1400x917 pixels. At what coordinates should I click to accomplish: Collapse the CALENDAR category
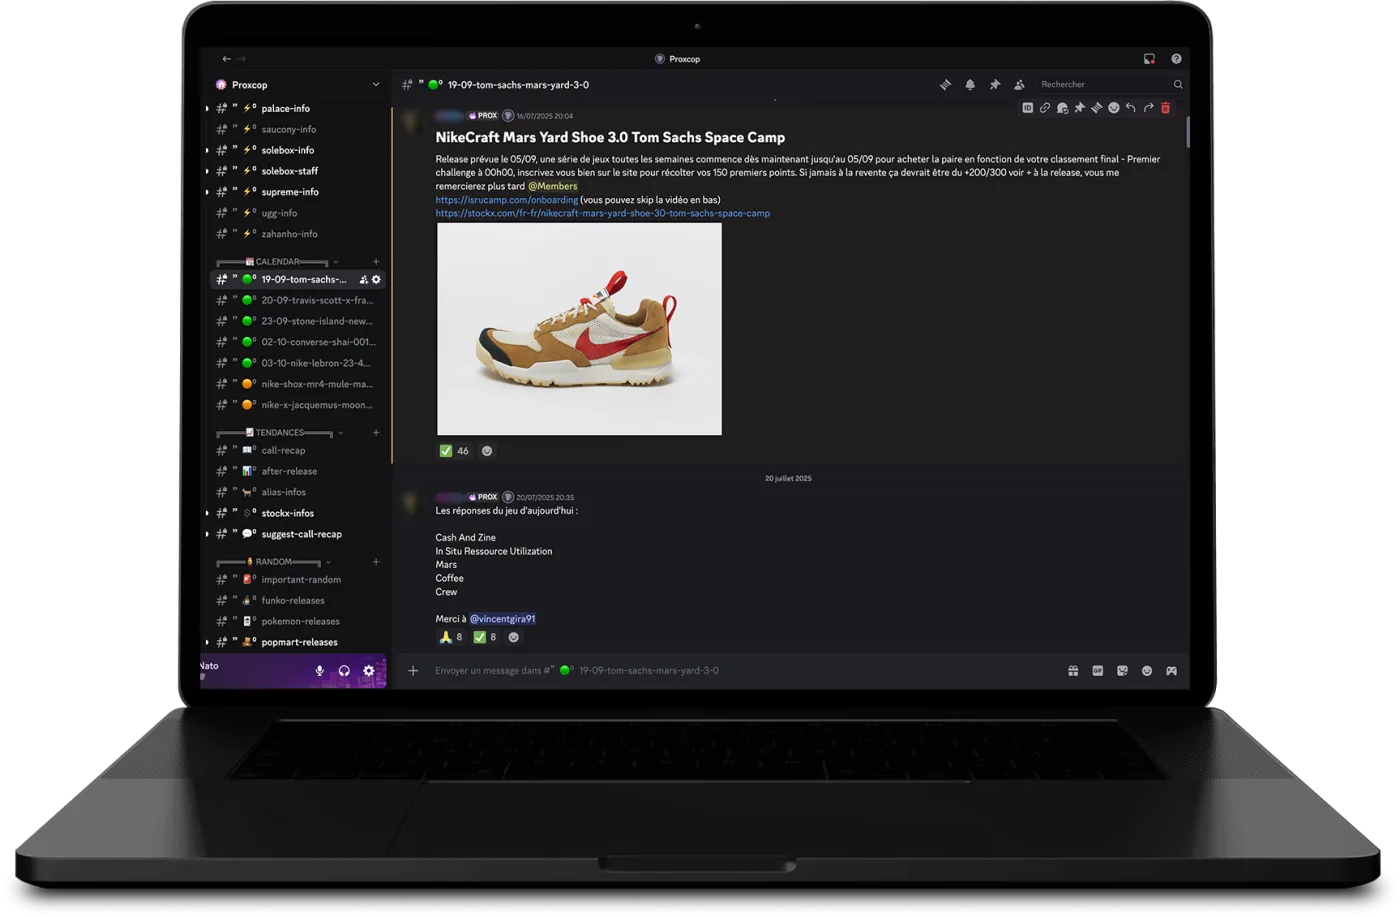(278, 262)
